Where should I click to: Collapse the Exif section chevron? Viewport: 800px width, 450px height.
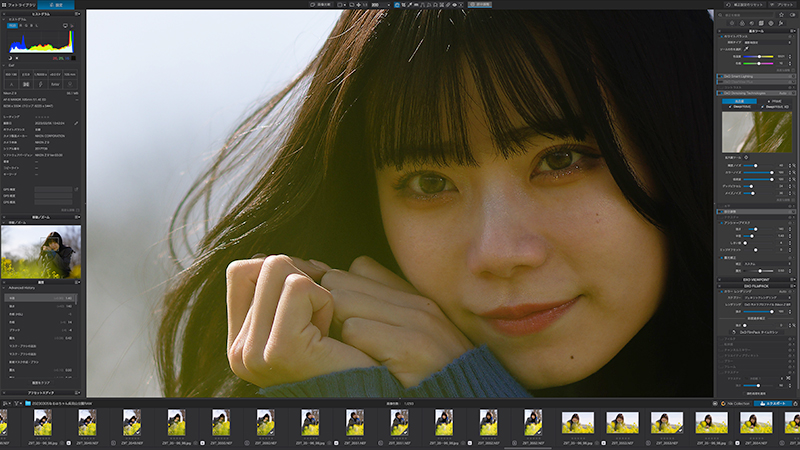(4, 65)
